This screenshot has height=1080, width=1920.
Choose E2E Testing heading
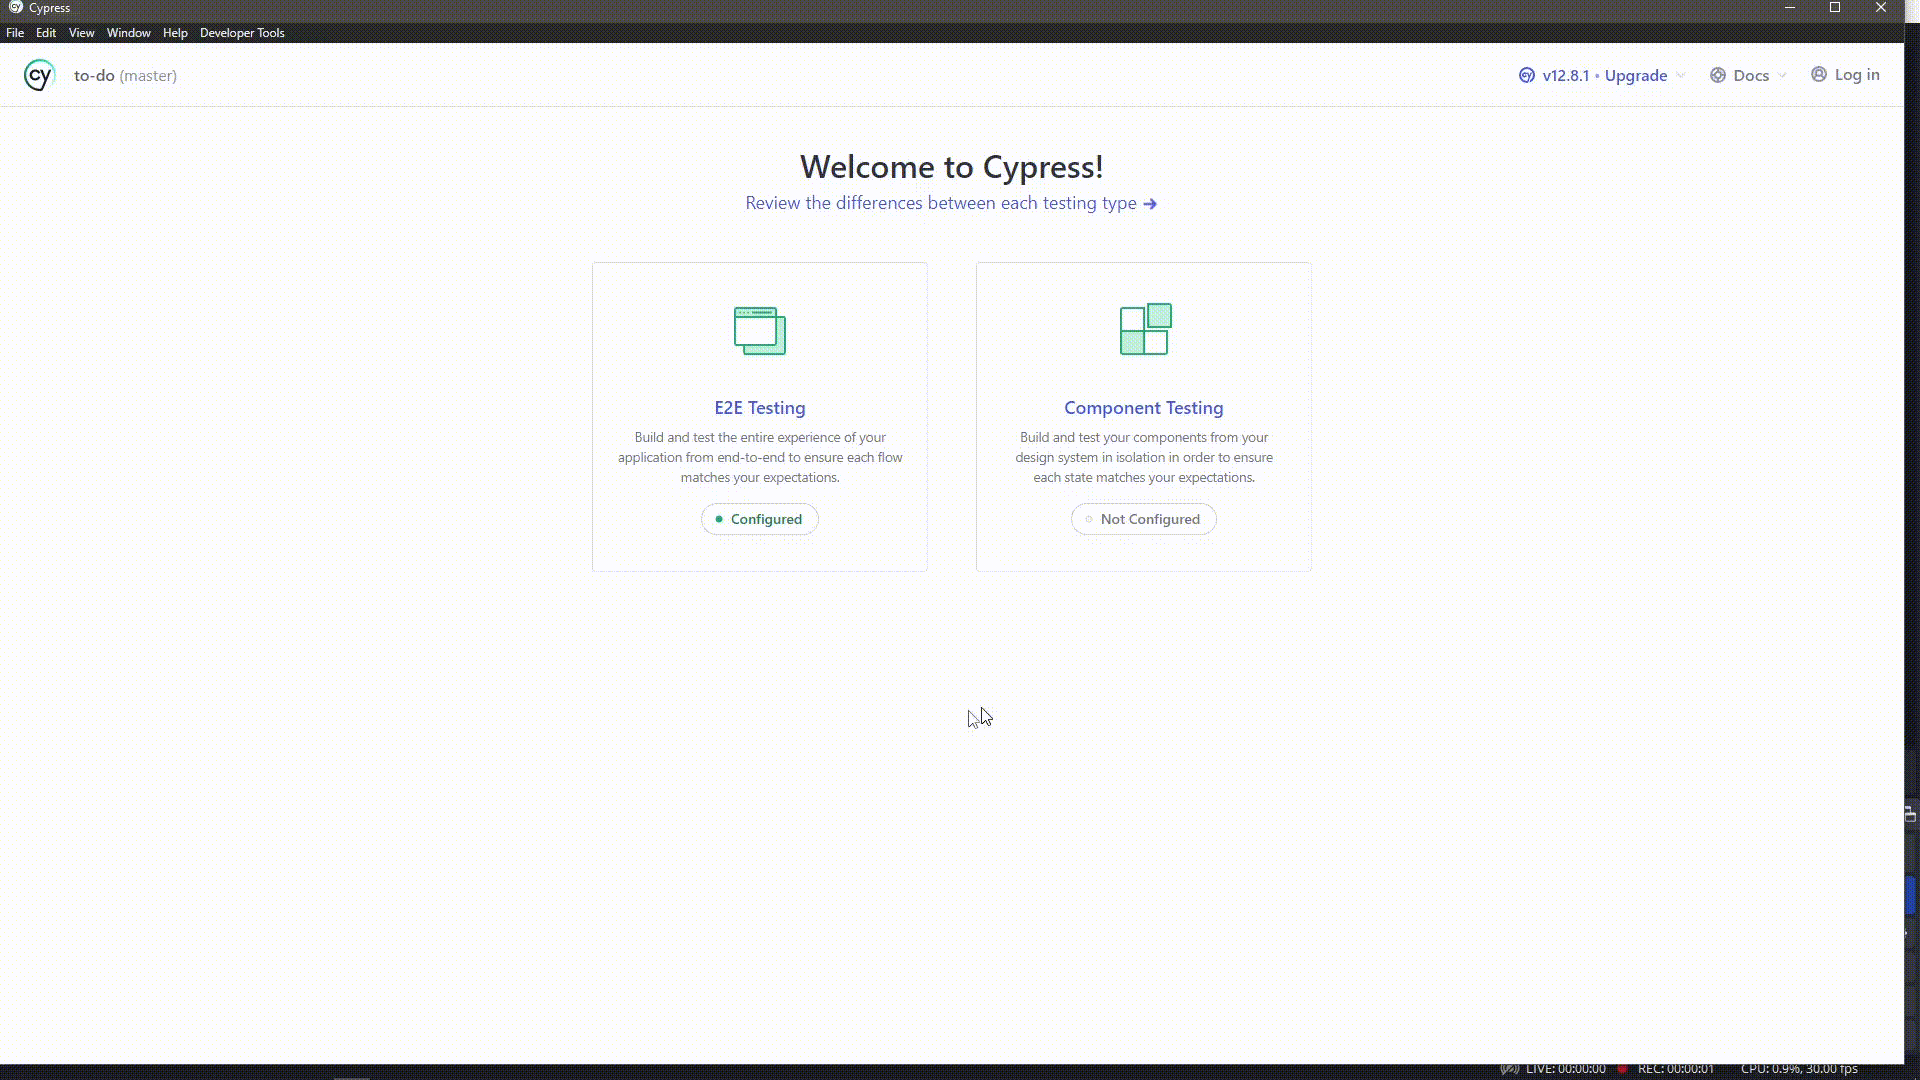coord(760,408)
